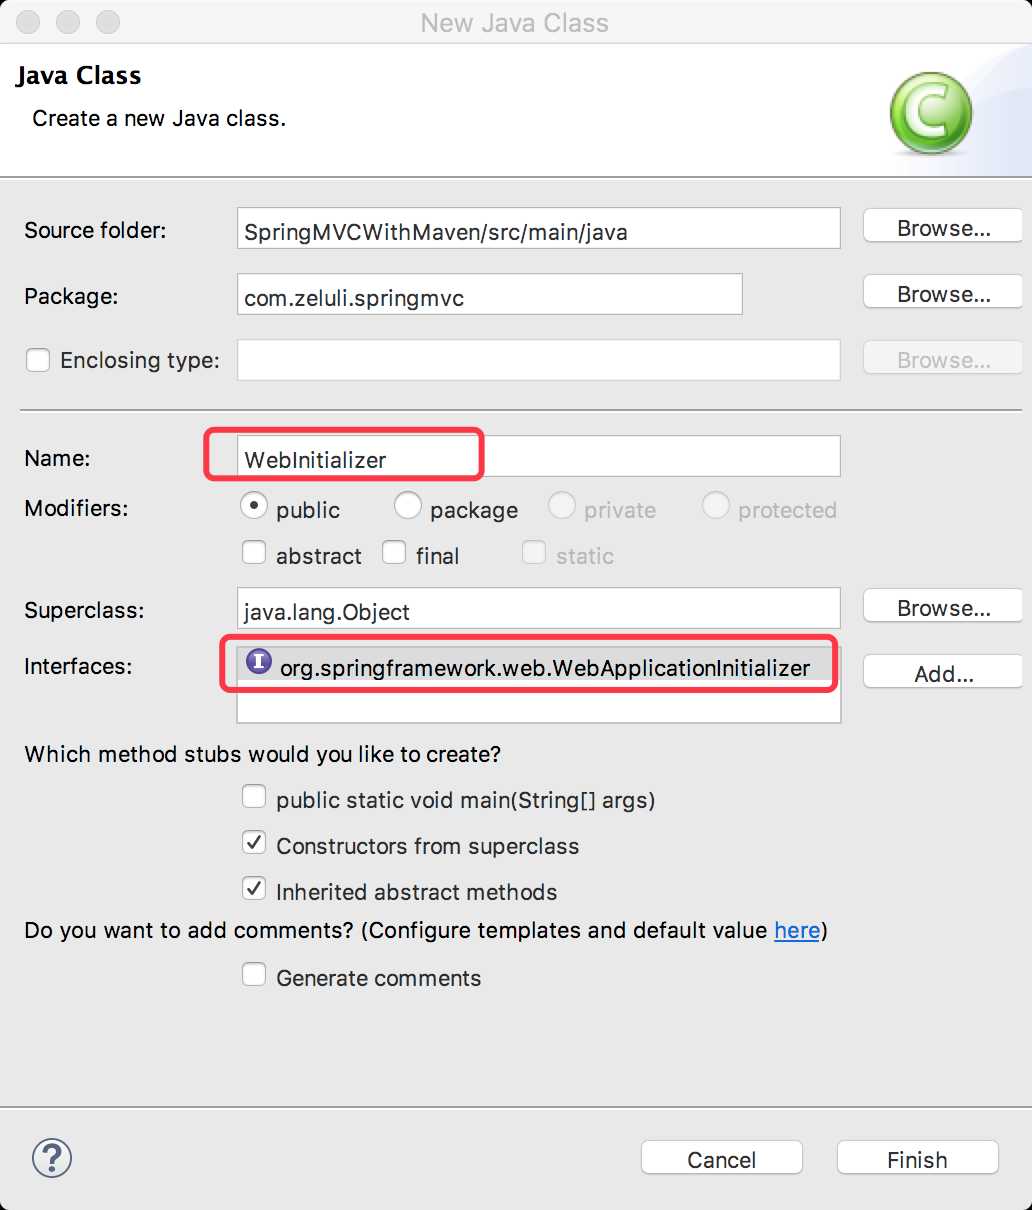This screenshot has width=1032, height=1210.
Task: Click the help question mark icon
Action: pos(52,1158)
